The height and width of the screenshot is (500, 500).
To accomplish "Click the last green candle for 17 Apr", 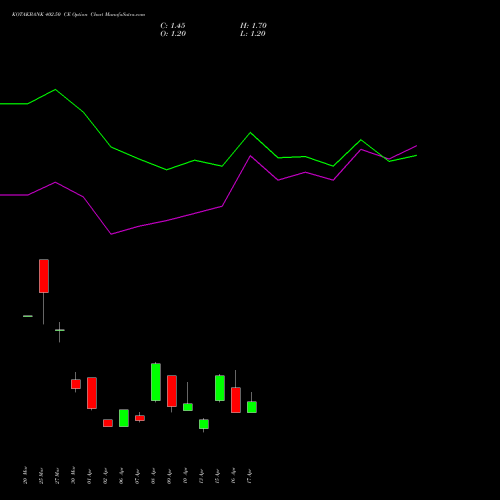I will pyautogui.click(x=252, y=407).
